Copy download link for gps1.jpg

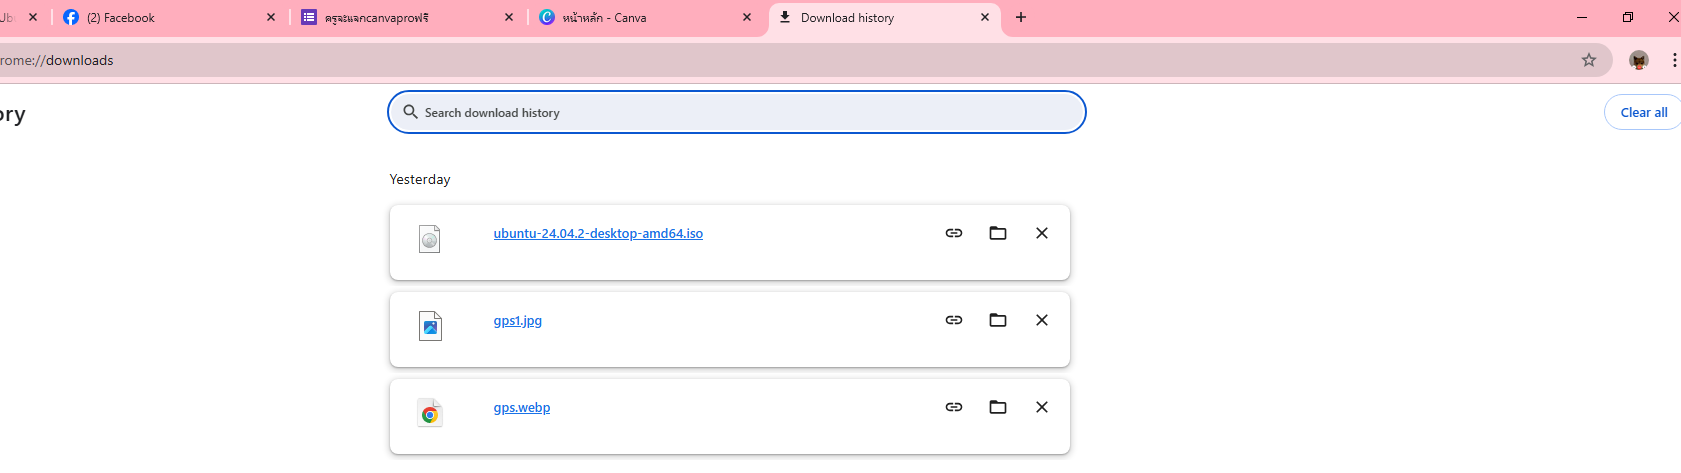click(x=954, y=320)
